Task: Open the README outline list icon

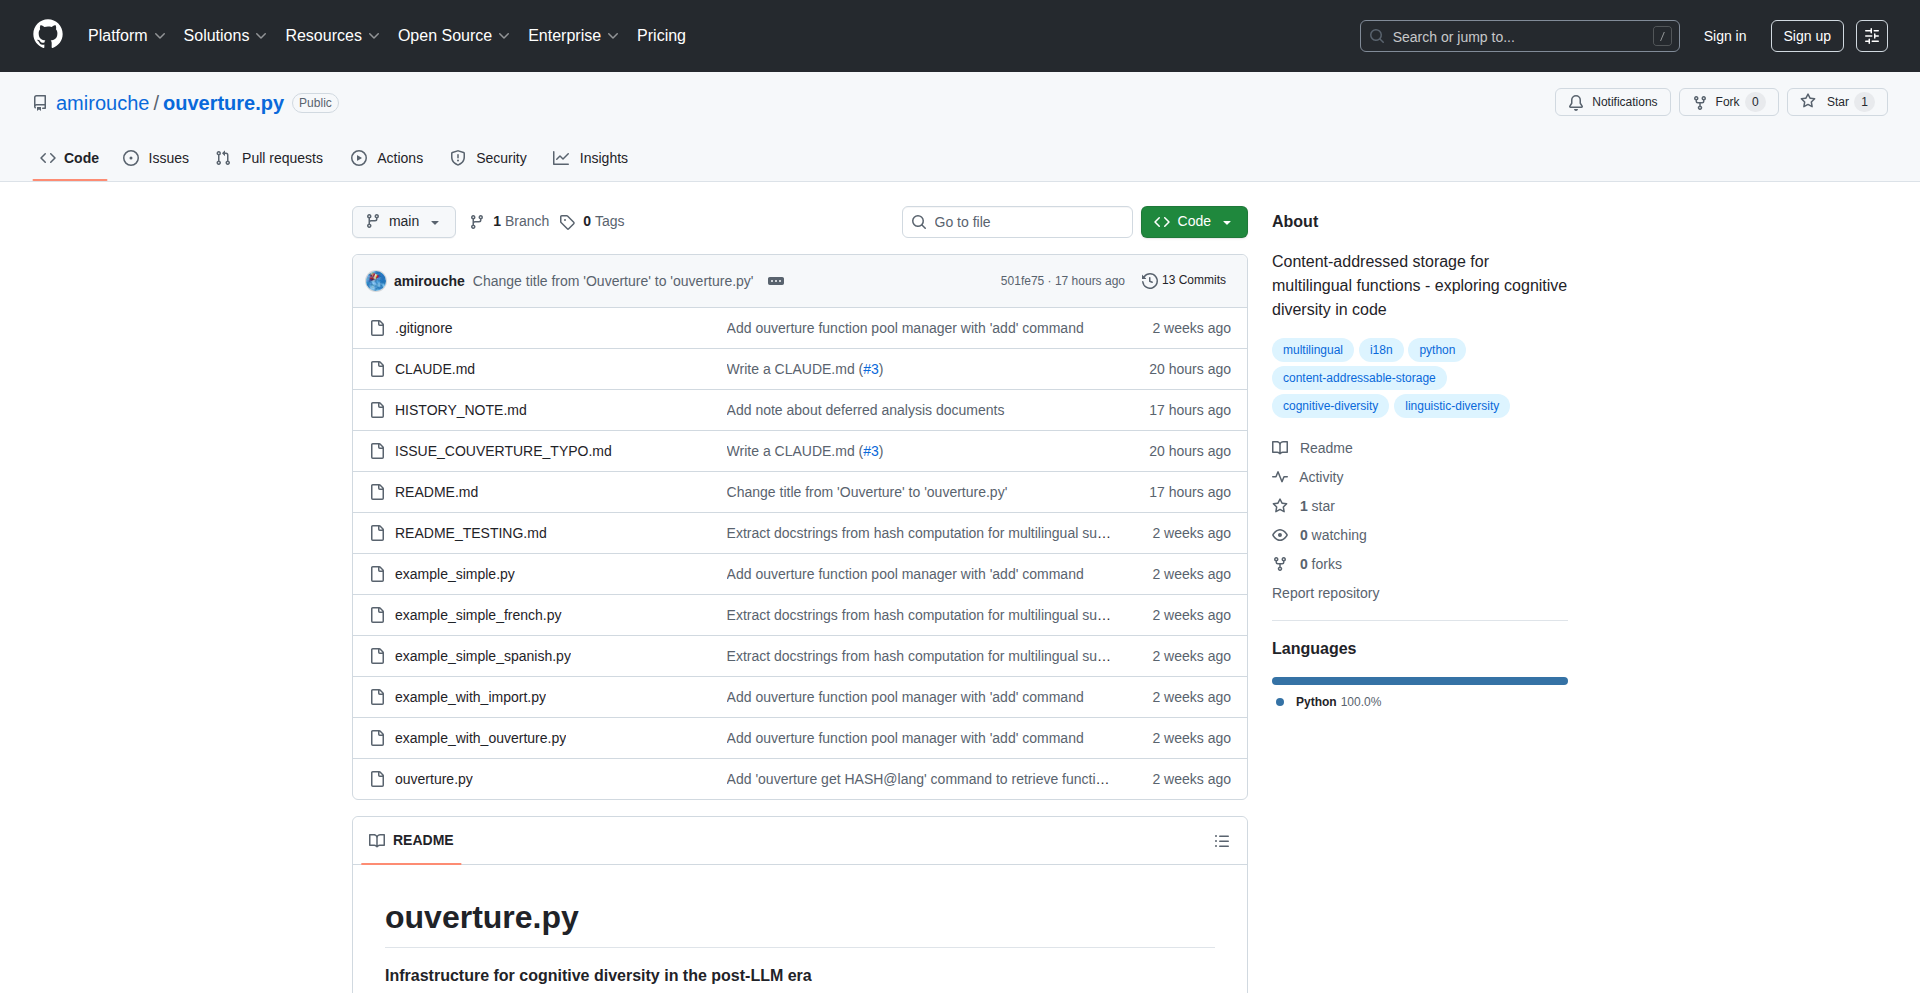Action: [1221, 841]
